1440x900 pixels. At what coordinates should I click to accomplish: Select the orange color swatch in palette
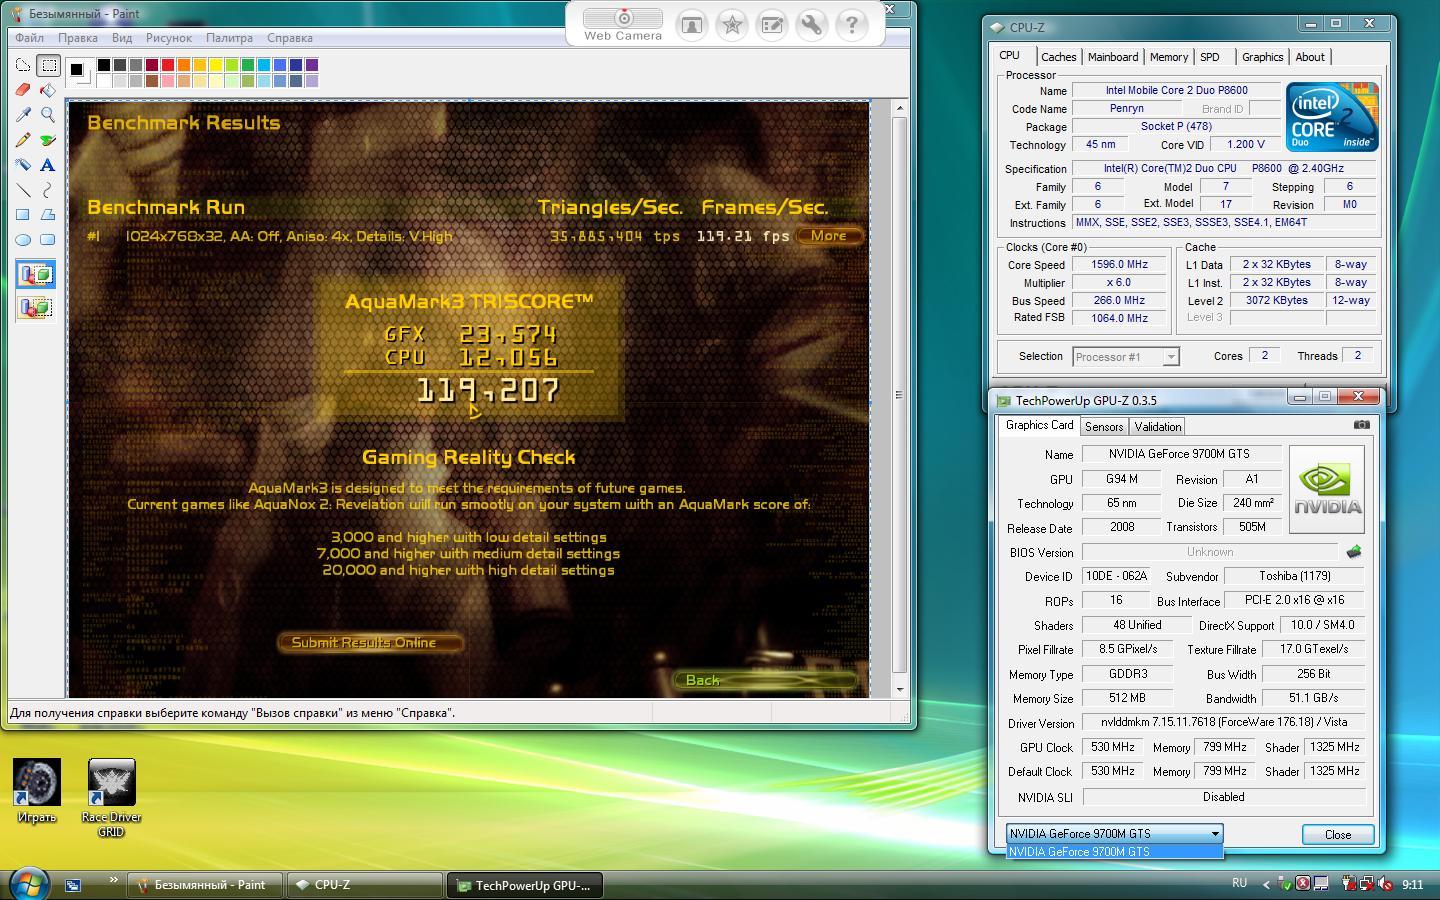pyautogui.click(x=184, y=65)
